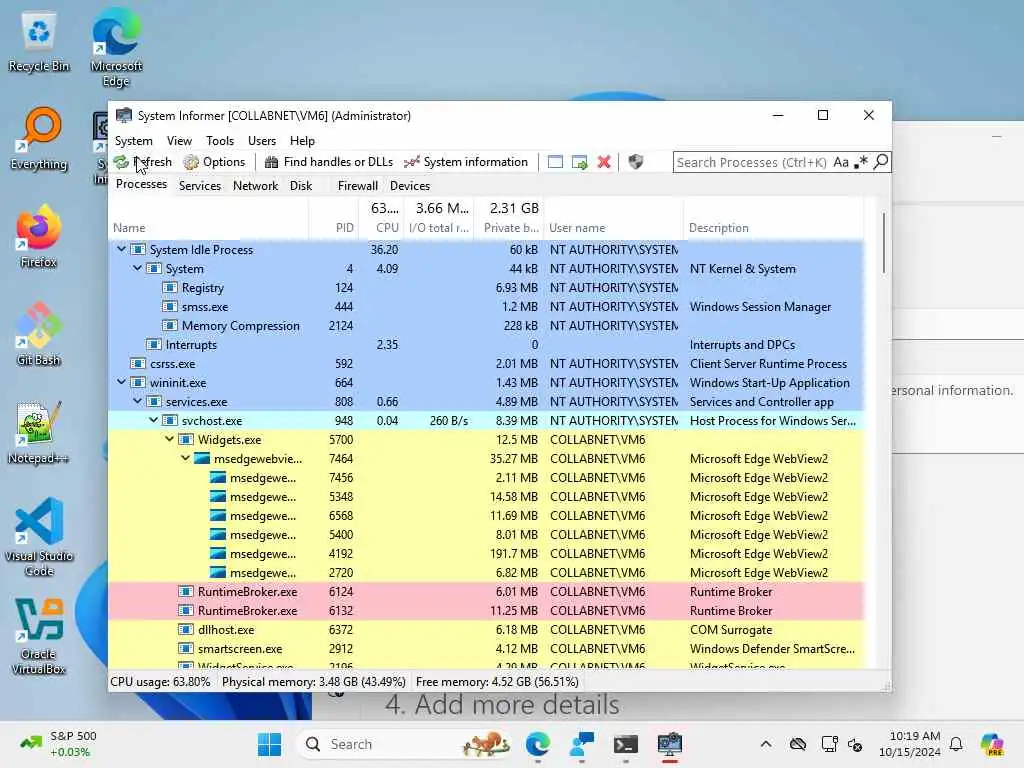The height and width of the screenshot is (768, 1024).
Task: Click the Refresh toolbar icon
Action: (x=121, y=162)
